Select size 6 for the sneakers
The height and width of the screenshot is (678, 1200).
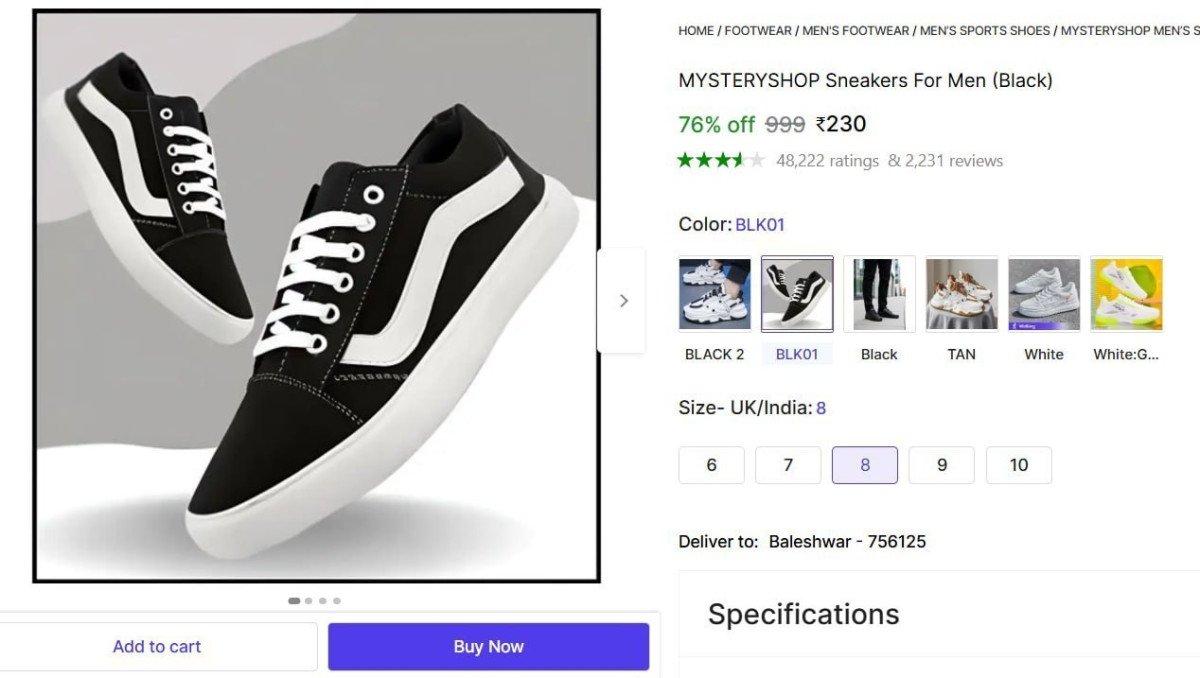point(711,464)
